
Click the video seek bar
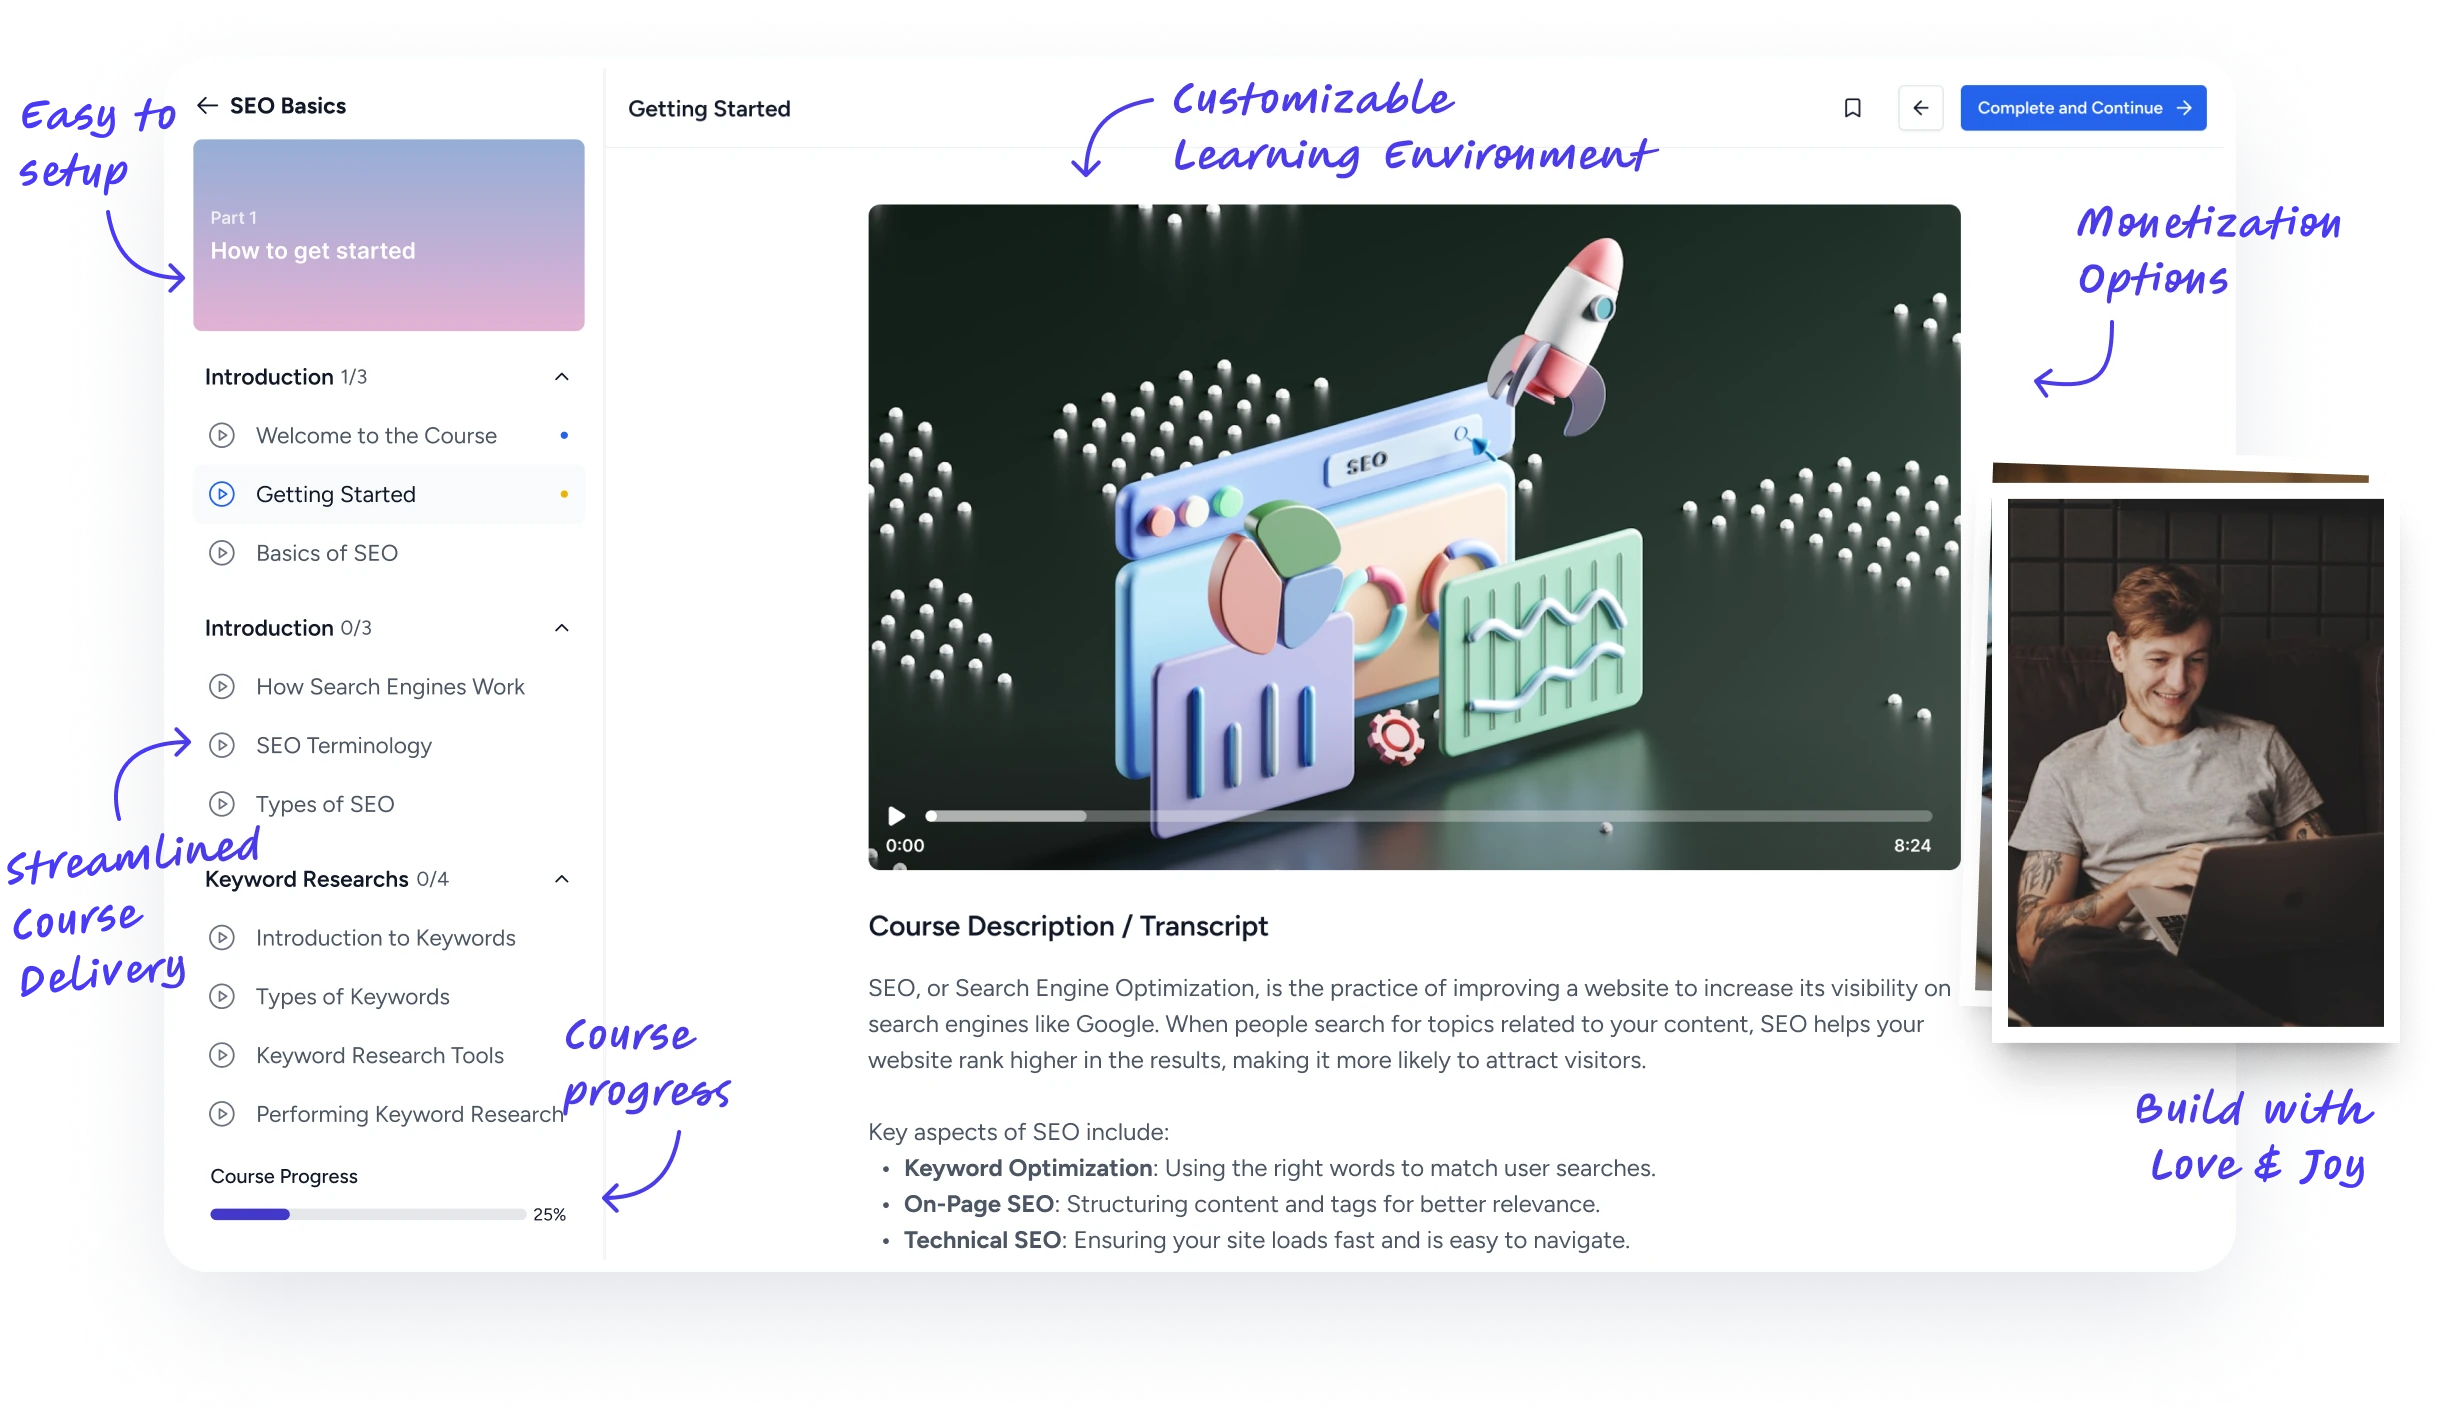click(x=1428, y=816)
